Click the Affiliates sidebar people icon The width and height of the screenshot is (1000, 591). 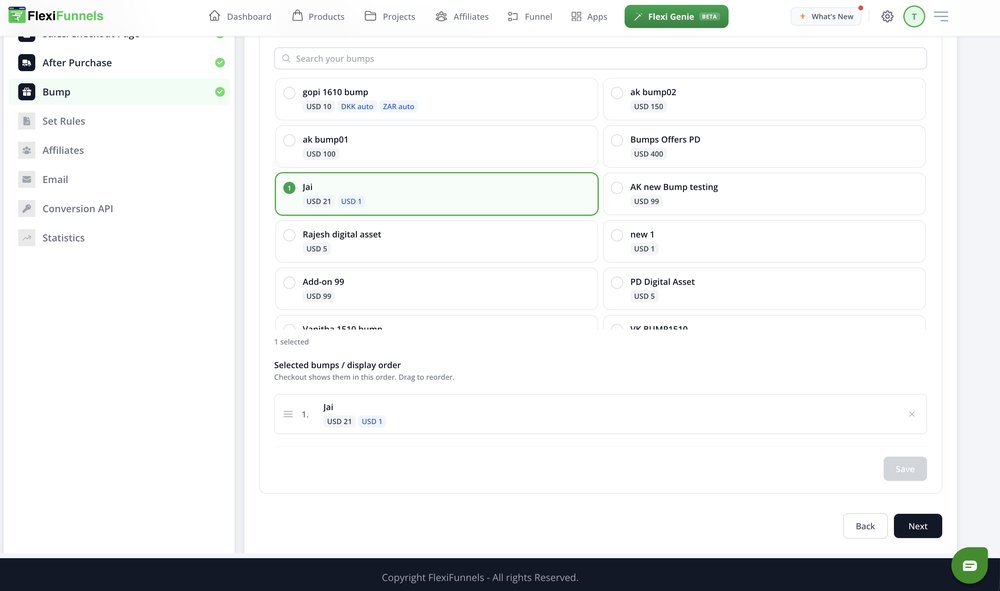(27, 150)
